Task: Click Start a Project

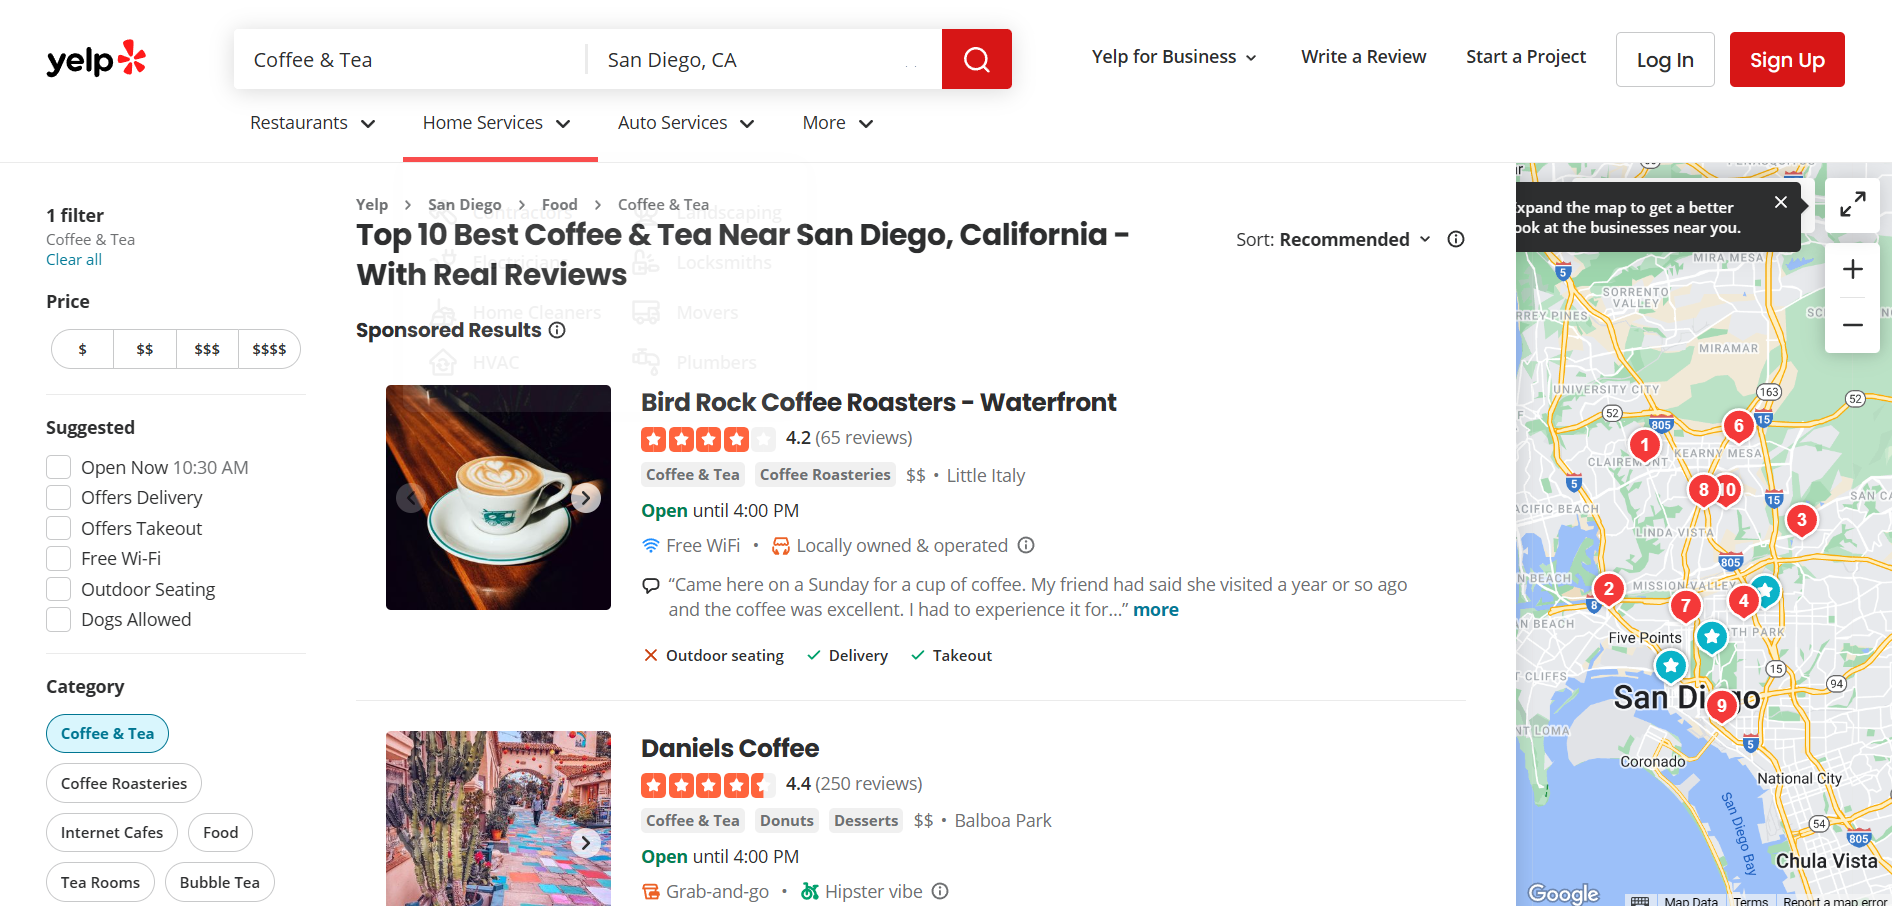Action: pyautogui.click(x=1526, y=57)
